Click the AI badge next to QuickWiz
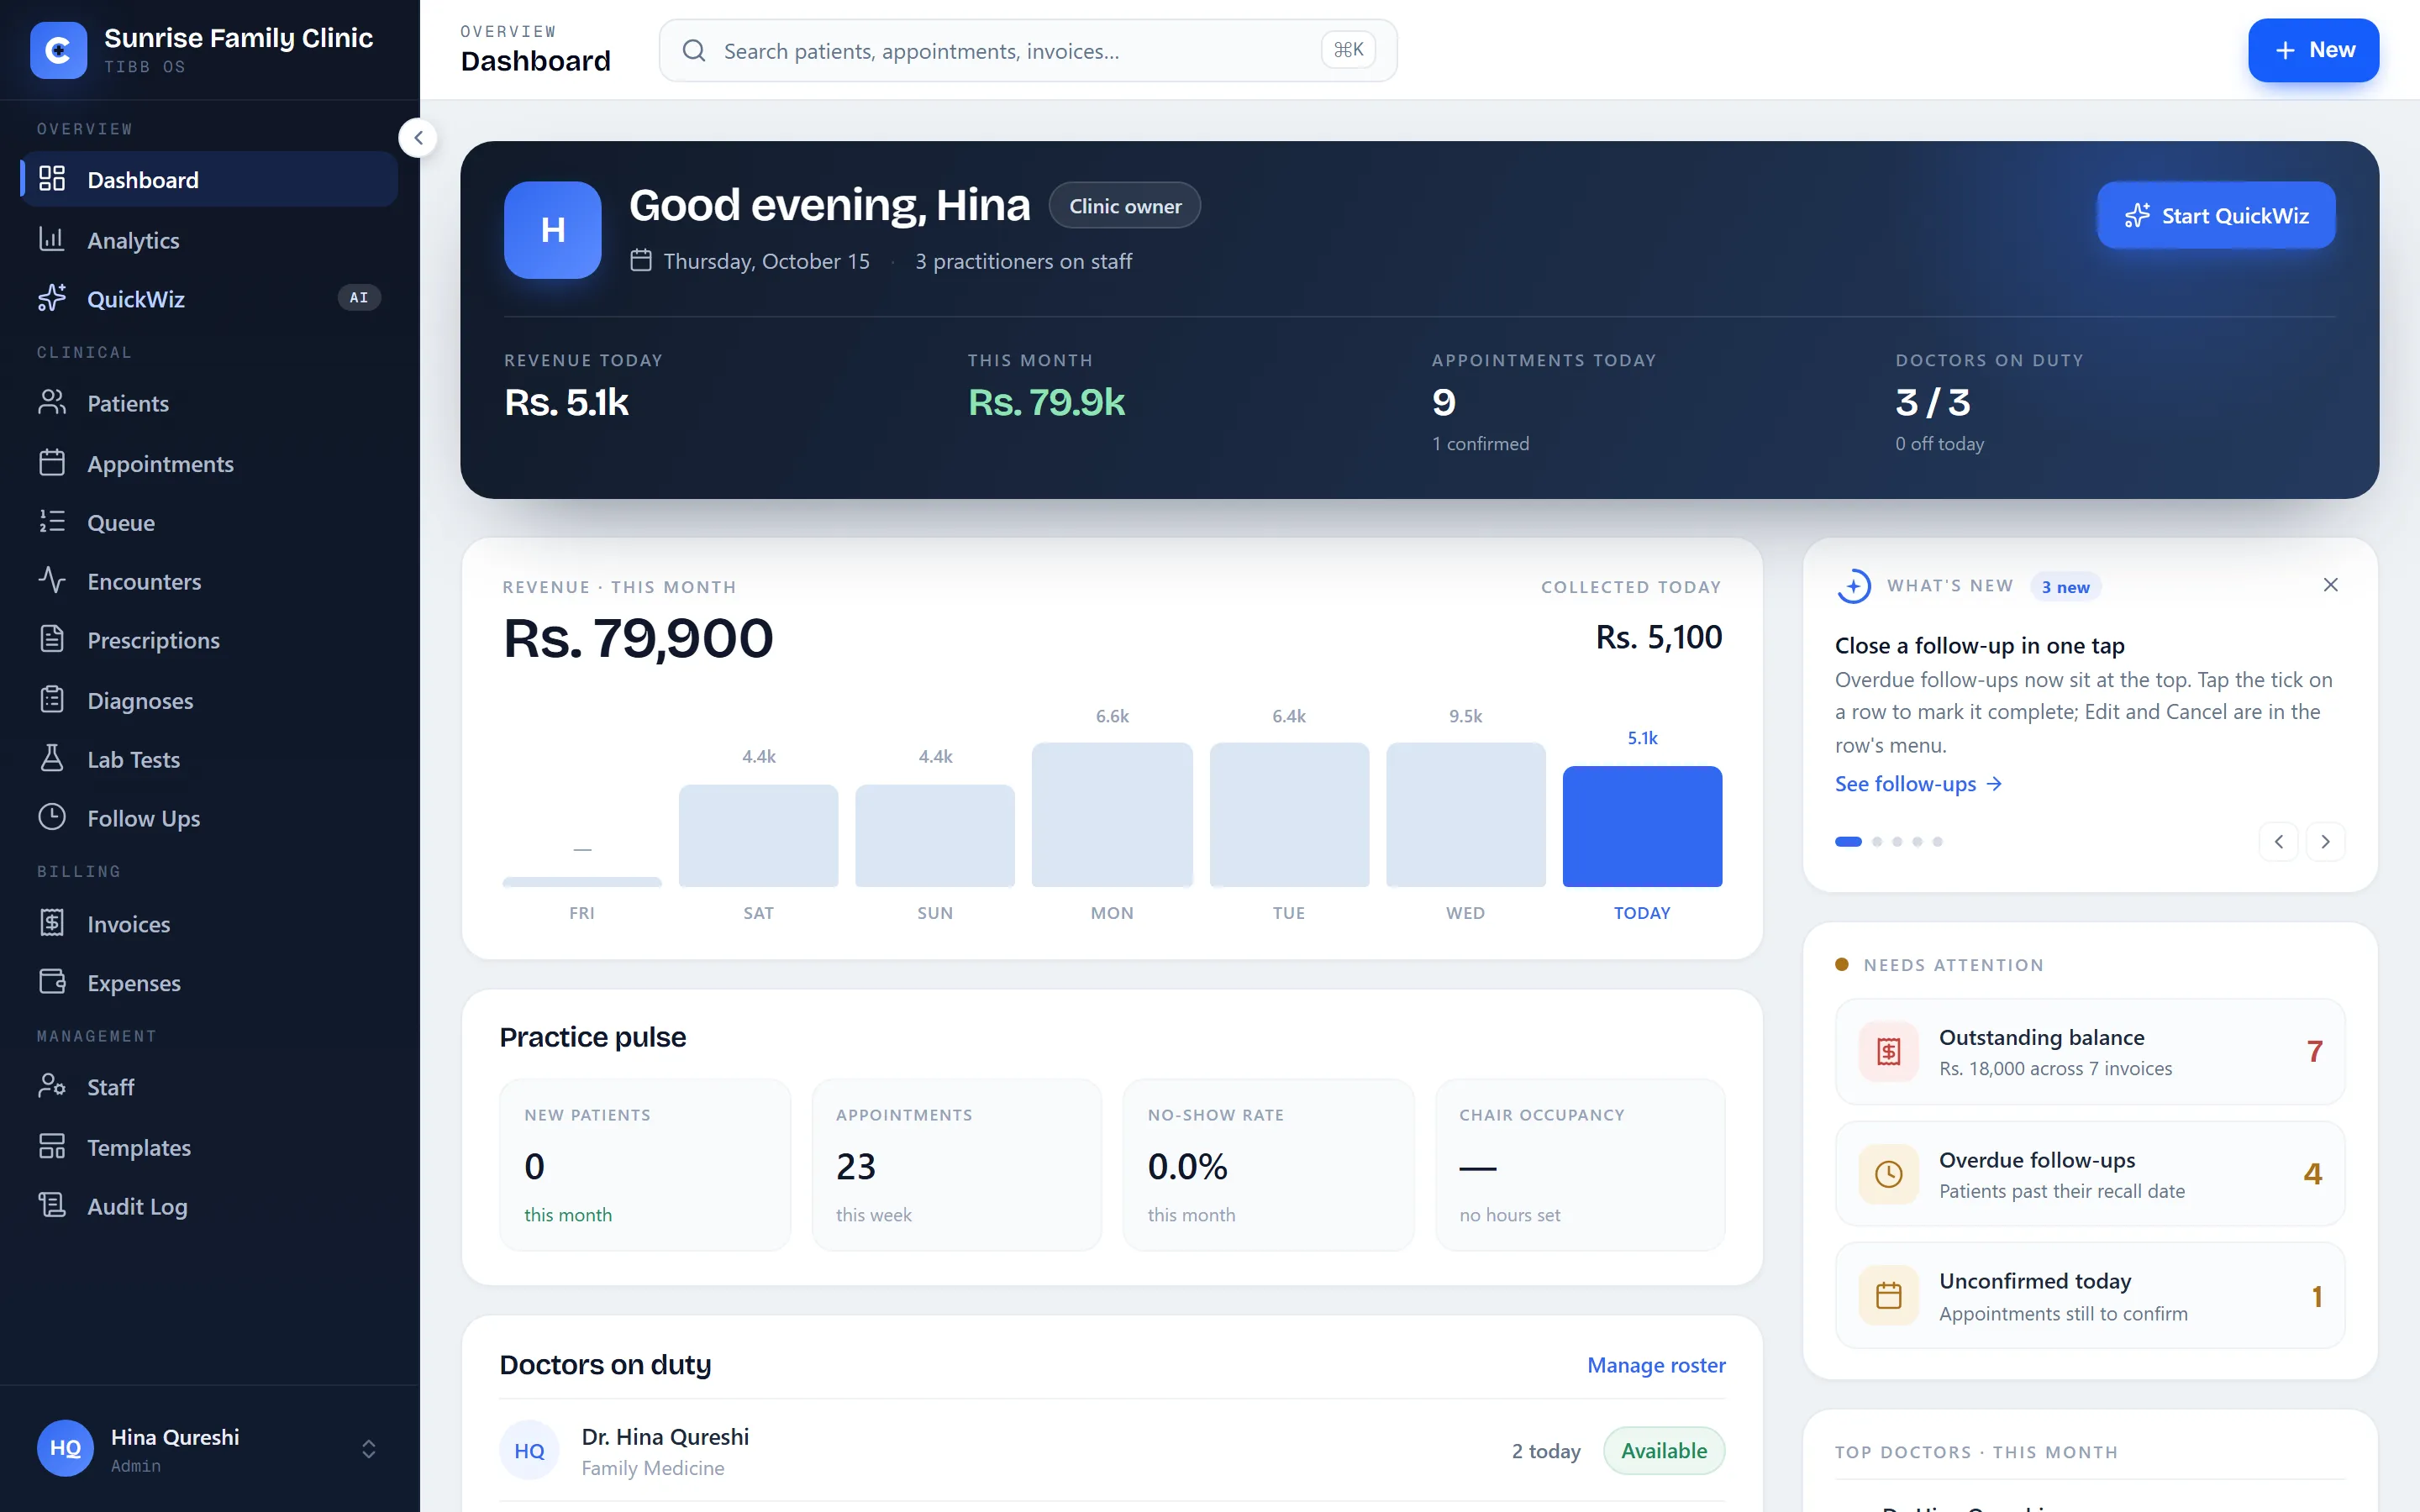This screenshot has width=2420, height=1512. 359,298
